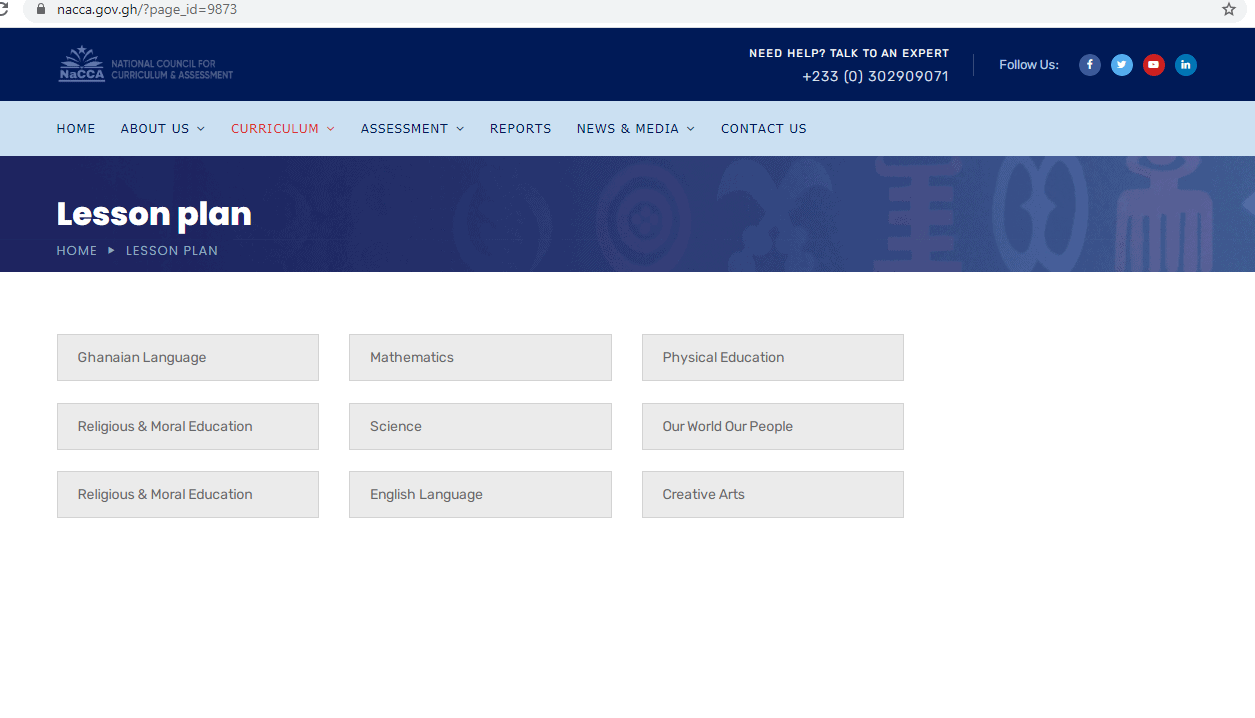
Task: Open the YouTube channel icon
Action: pos(1154,65)
